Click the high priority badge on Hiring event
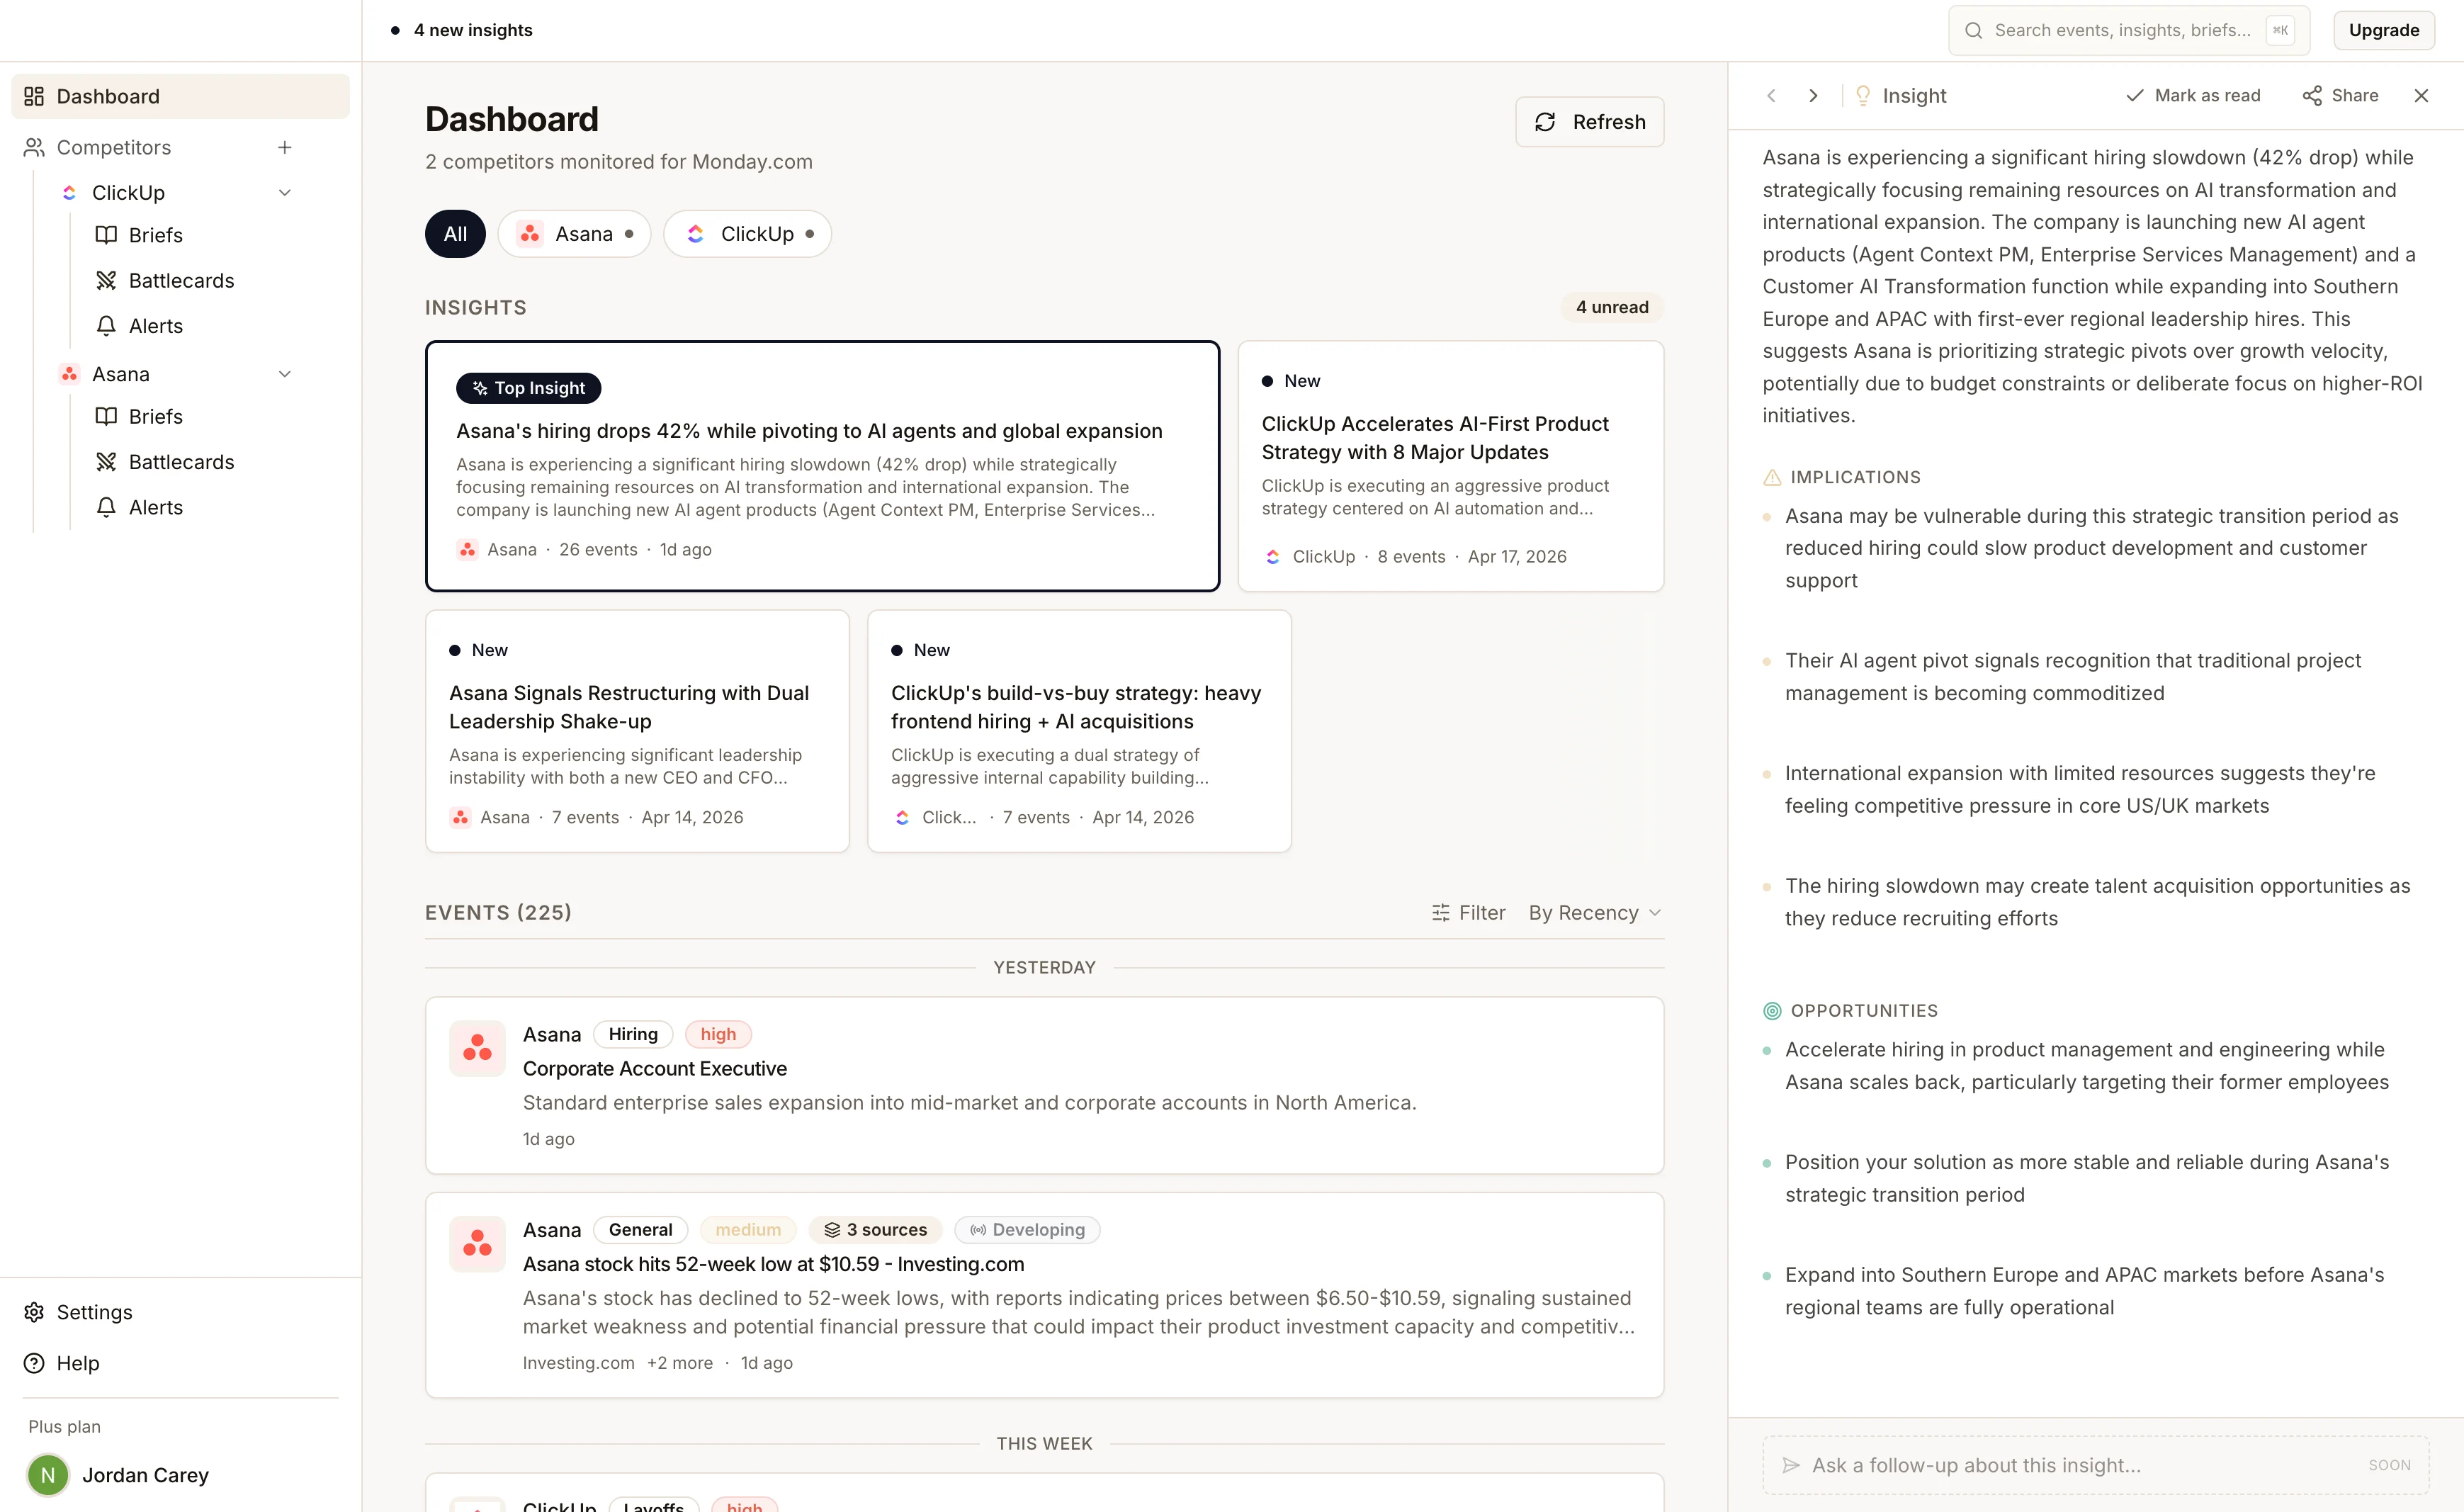The height and width of the screenshot is (1512, 2464). (718, 1034)
